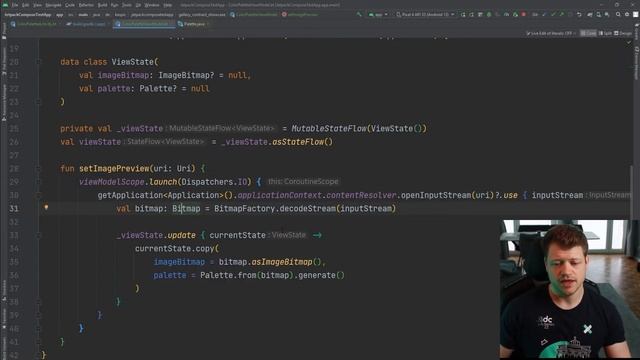Open the Navigate menu
Screen dimensions: 640x360
[53, 5]
